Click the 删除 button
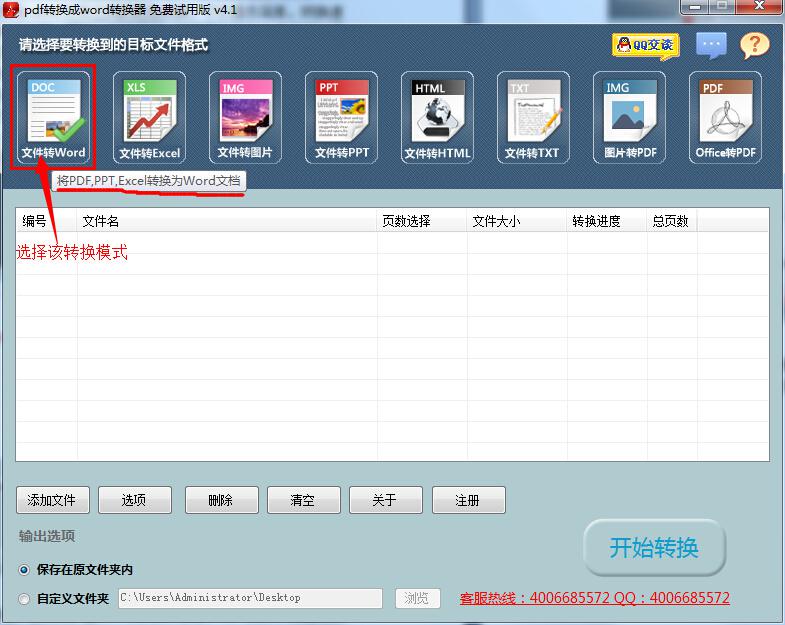Screen dimensions: 785x625 click(222, 500)
